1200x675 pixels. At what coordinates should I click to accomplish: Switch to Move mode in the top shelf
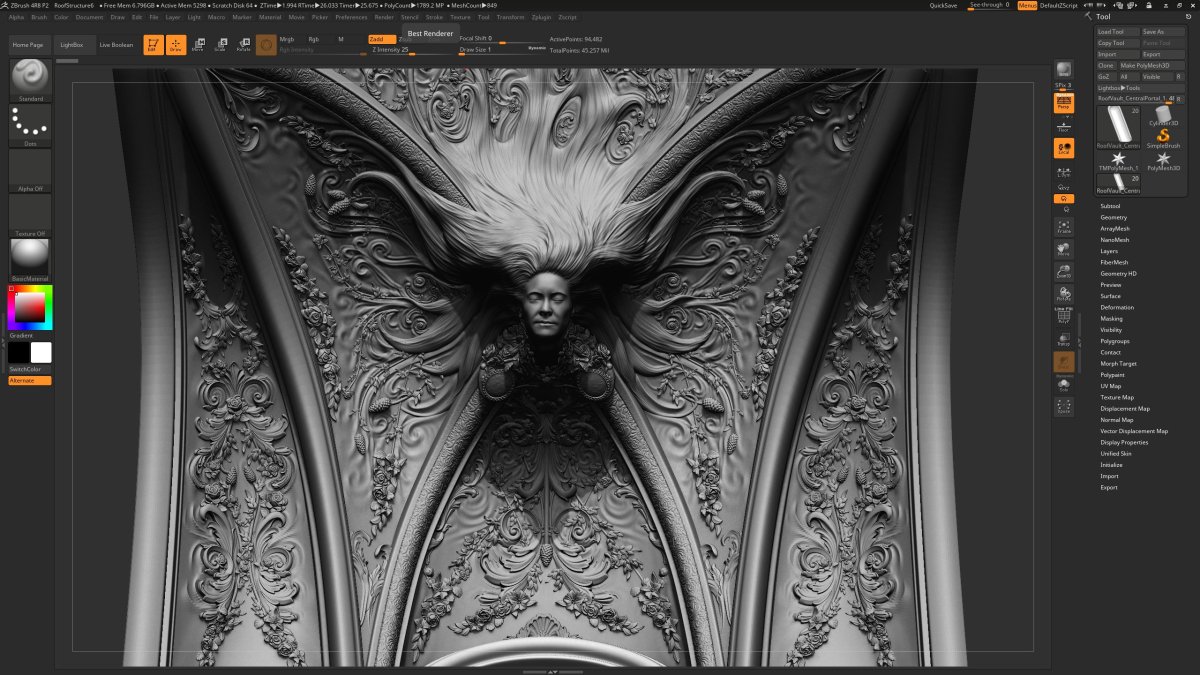point(198,43)
